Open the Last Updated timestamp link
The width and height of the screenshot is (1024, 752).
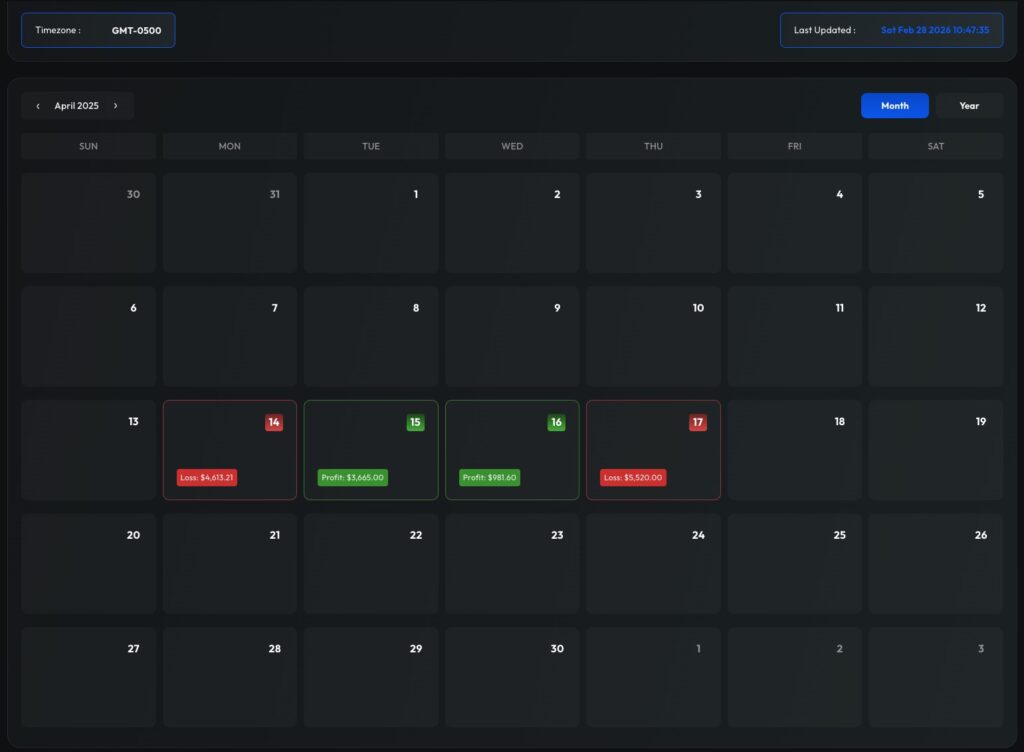coord(936,30)
